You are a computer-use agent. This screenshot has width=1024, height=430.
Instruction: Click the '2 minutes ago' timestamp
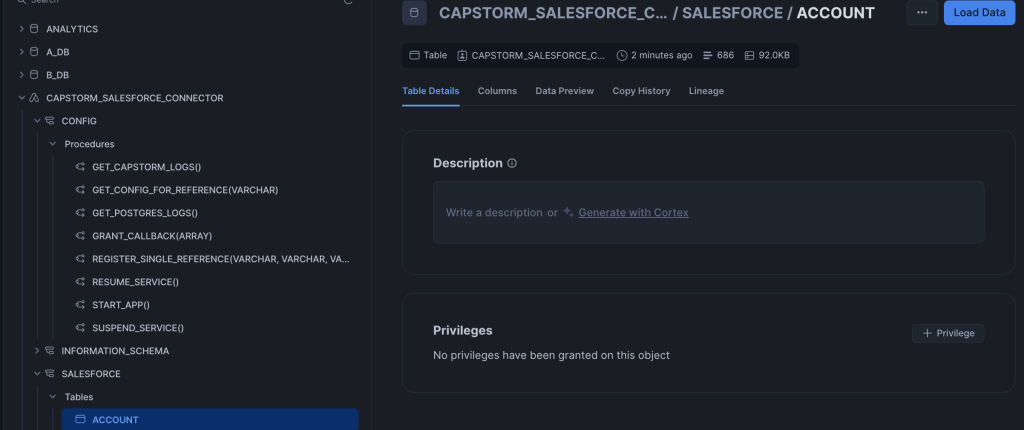(662, 56)
